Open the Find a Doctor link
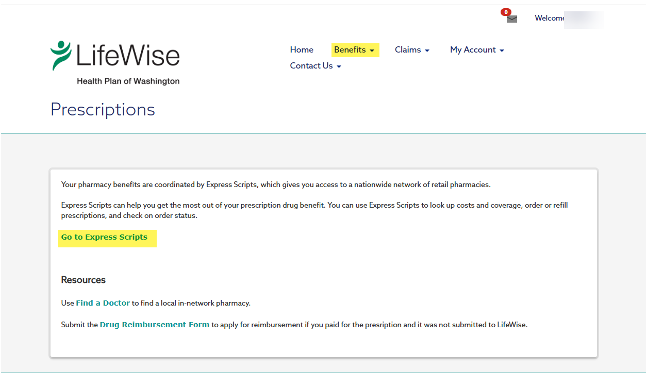Image resolution: width=646 pixels, height=375 pixels. point(103,303)
